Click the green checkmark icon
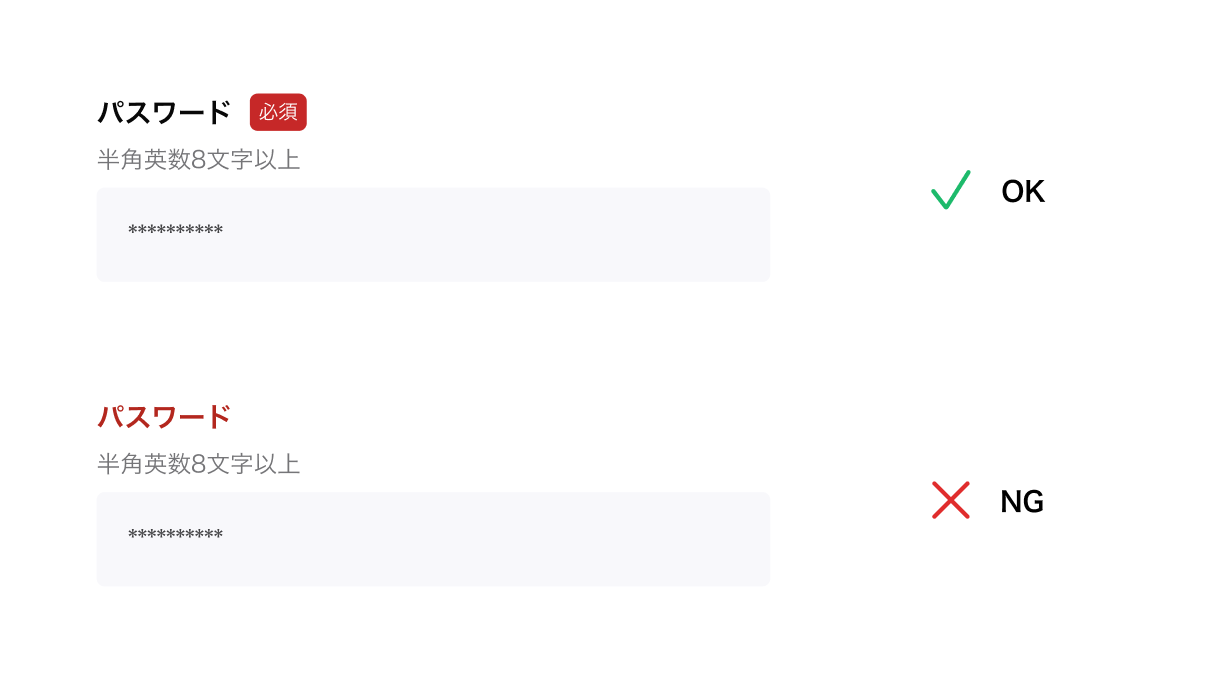Viewport: 1216px width, 690px height. click(x=950, y=190)
